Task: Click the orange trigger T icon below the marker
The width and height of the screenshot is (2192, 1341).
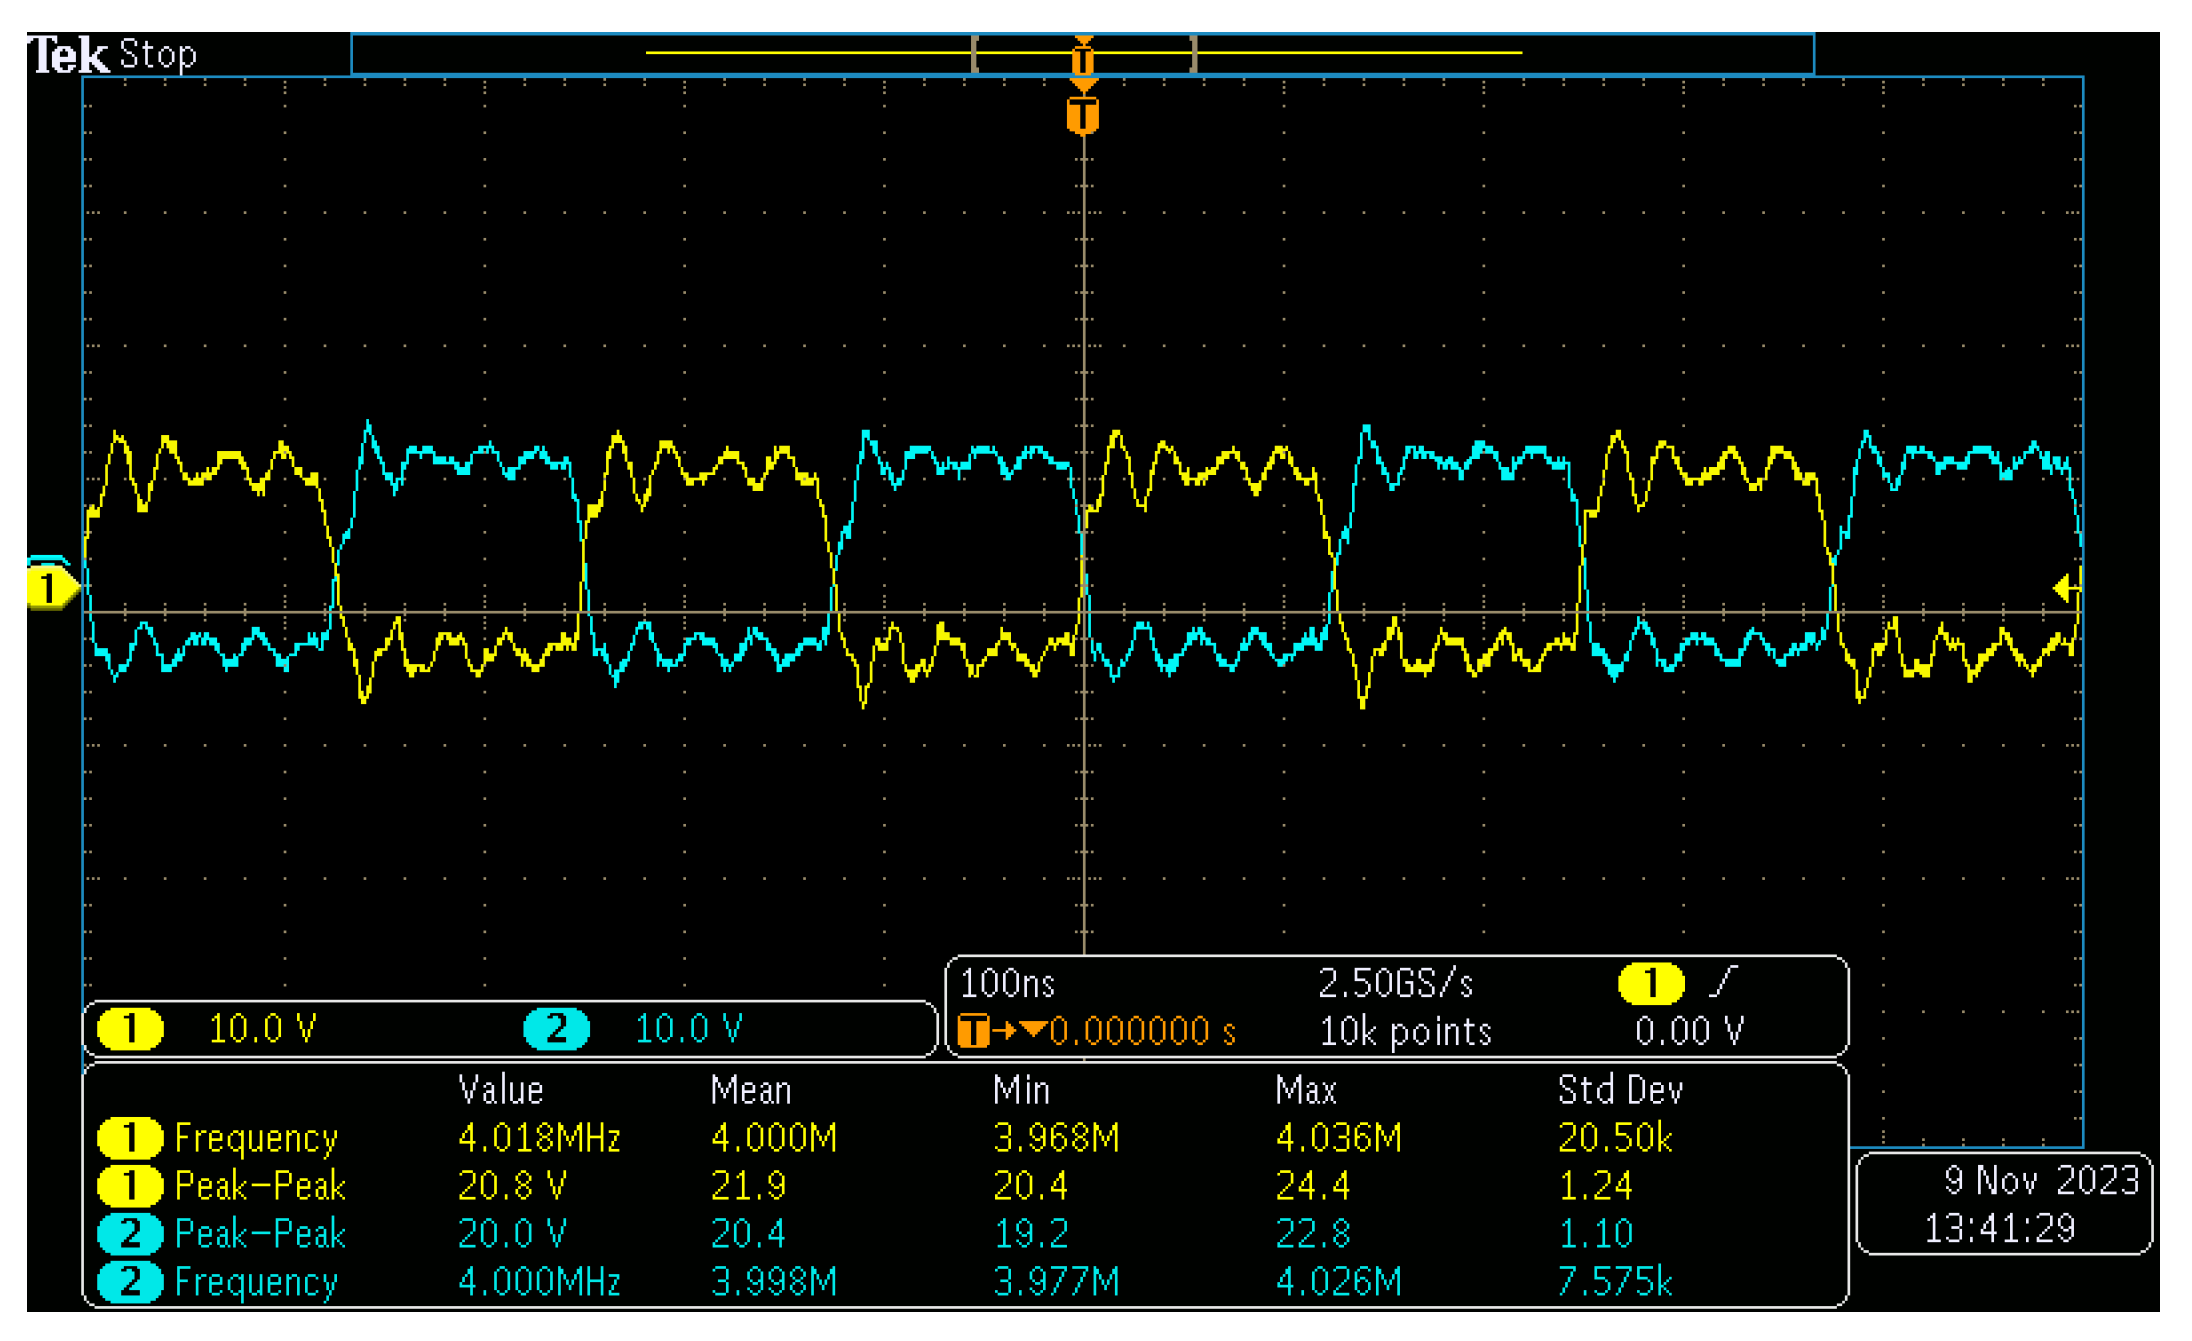Action: pos(1083,113)
